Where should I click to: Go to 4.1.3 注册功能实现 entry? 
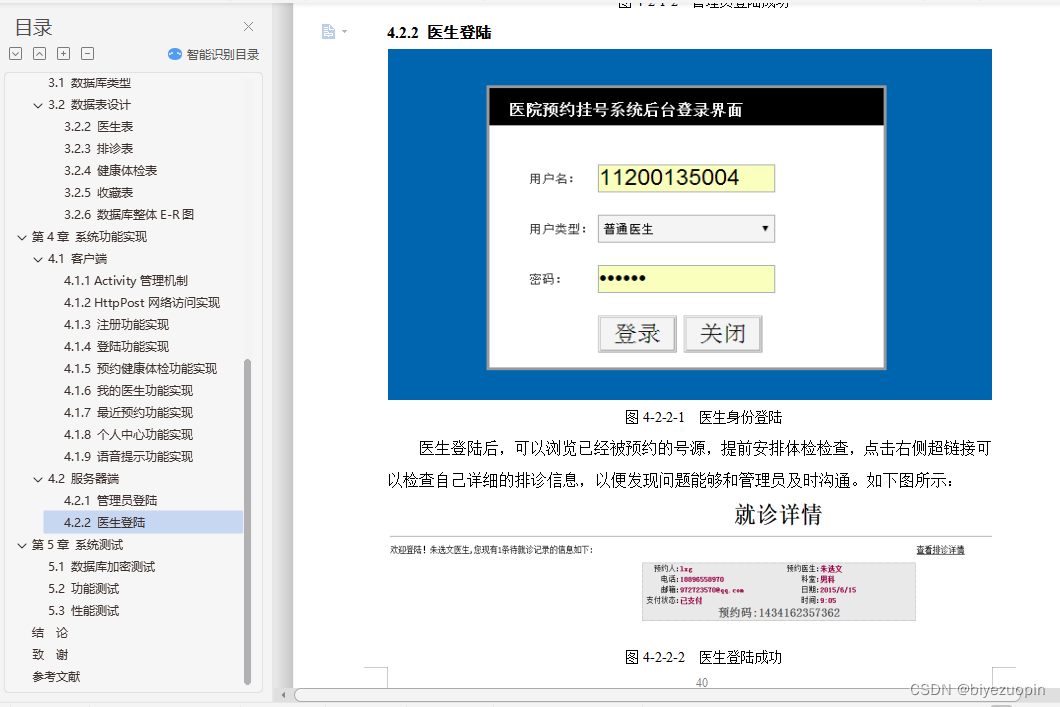click(116, 325)
